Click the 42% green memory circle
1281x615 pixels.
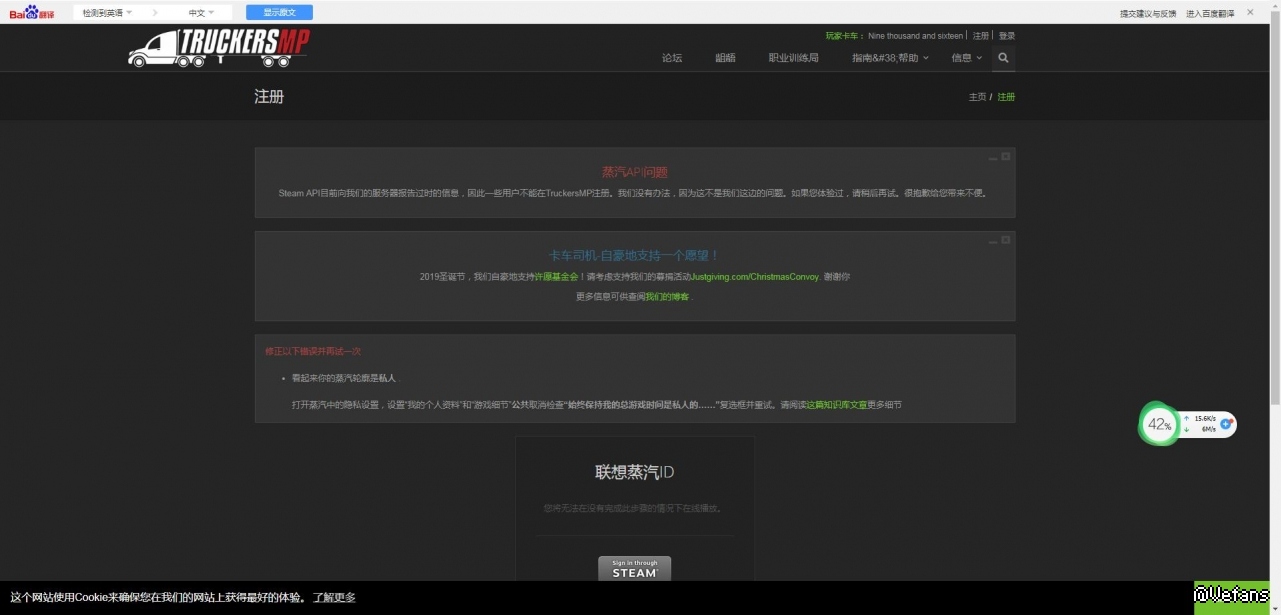point(1159,425)
